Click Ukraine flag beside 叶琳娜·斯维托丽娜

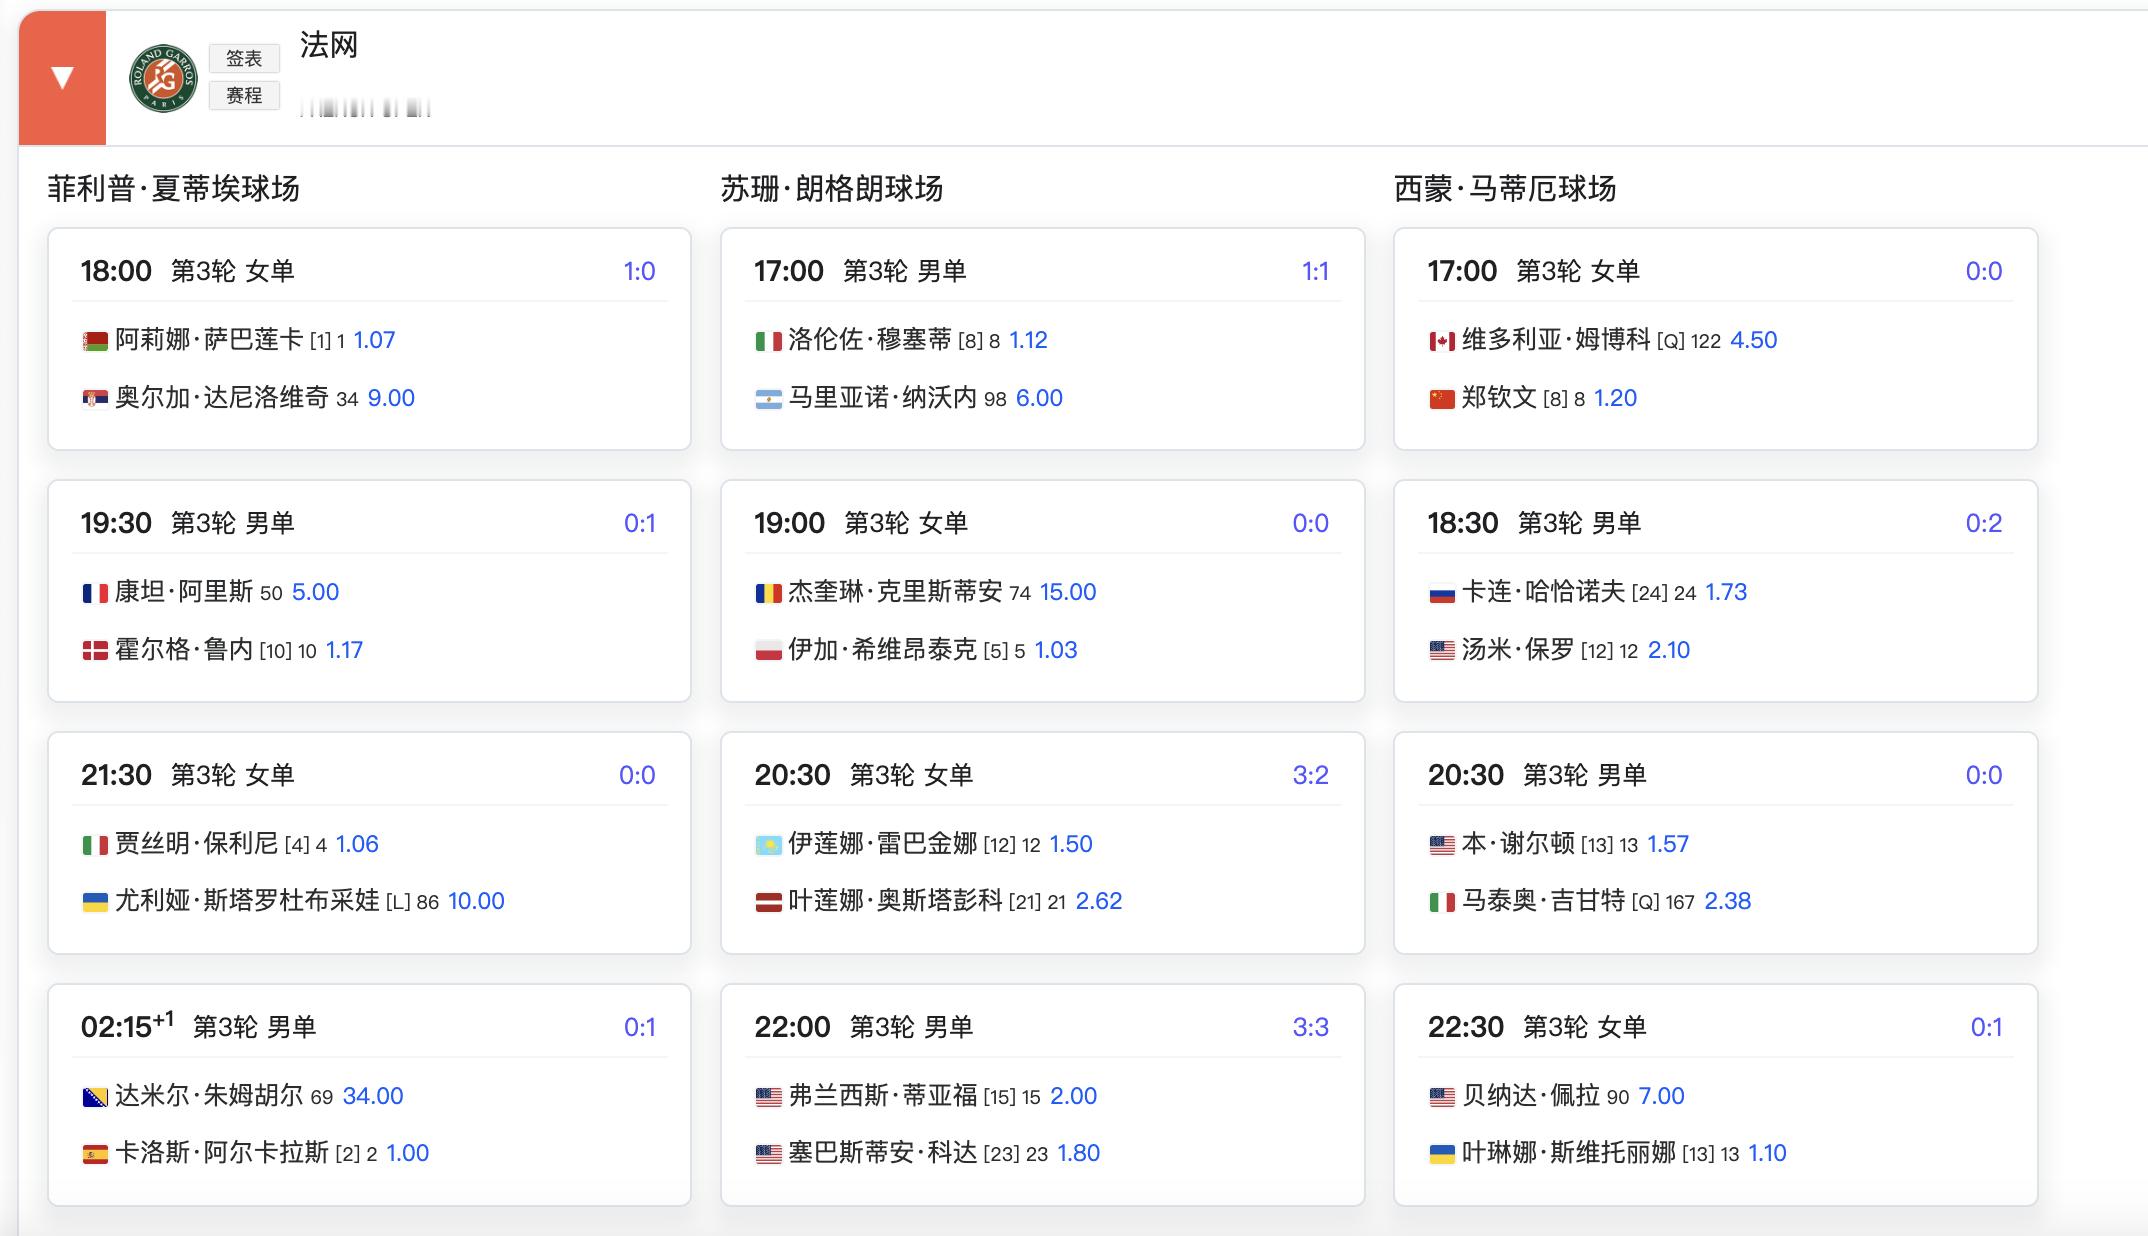(1442, 1155)
